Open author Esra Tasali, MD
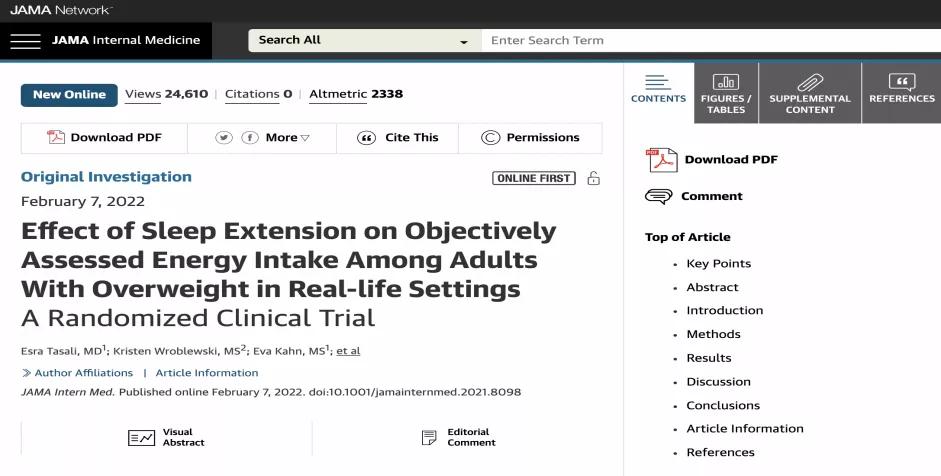941x476 pixels. [x=63, y=351]
